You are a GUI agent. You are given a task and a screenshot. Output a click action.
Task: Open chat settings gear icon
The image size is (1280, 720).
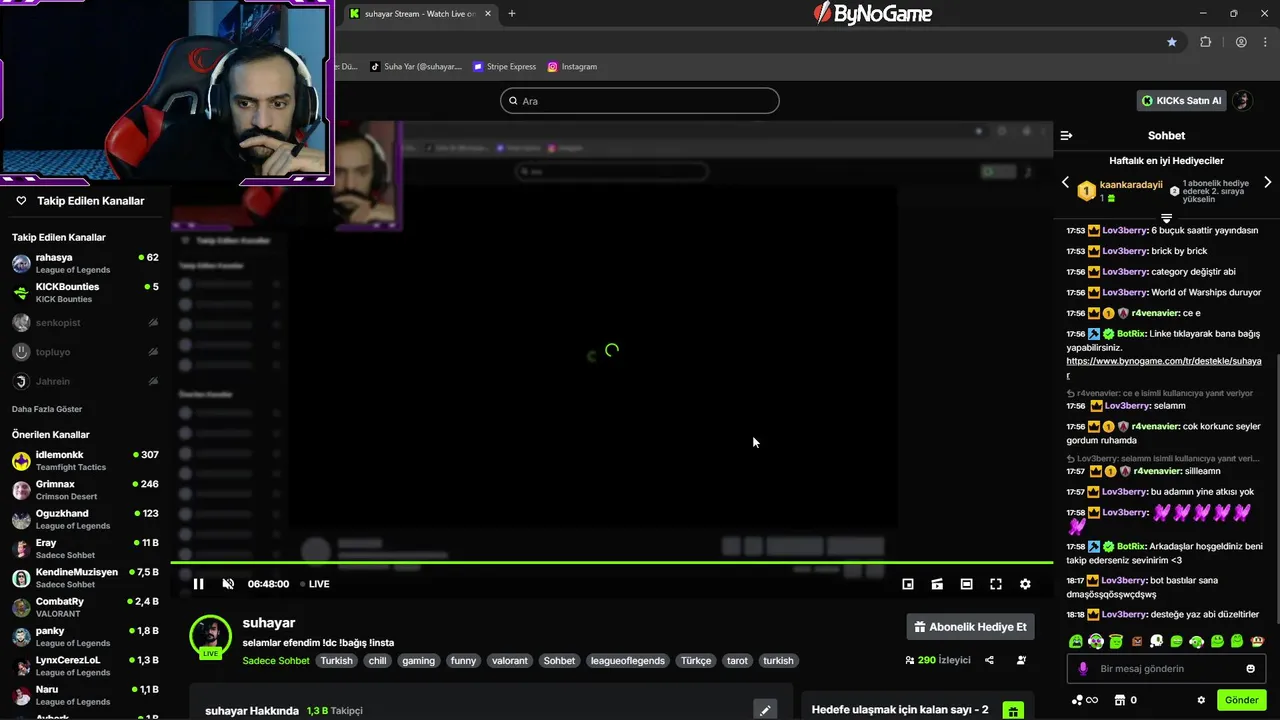[x=1201, y=700]
